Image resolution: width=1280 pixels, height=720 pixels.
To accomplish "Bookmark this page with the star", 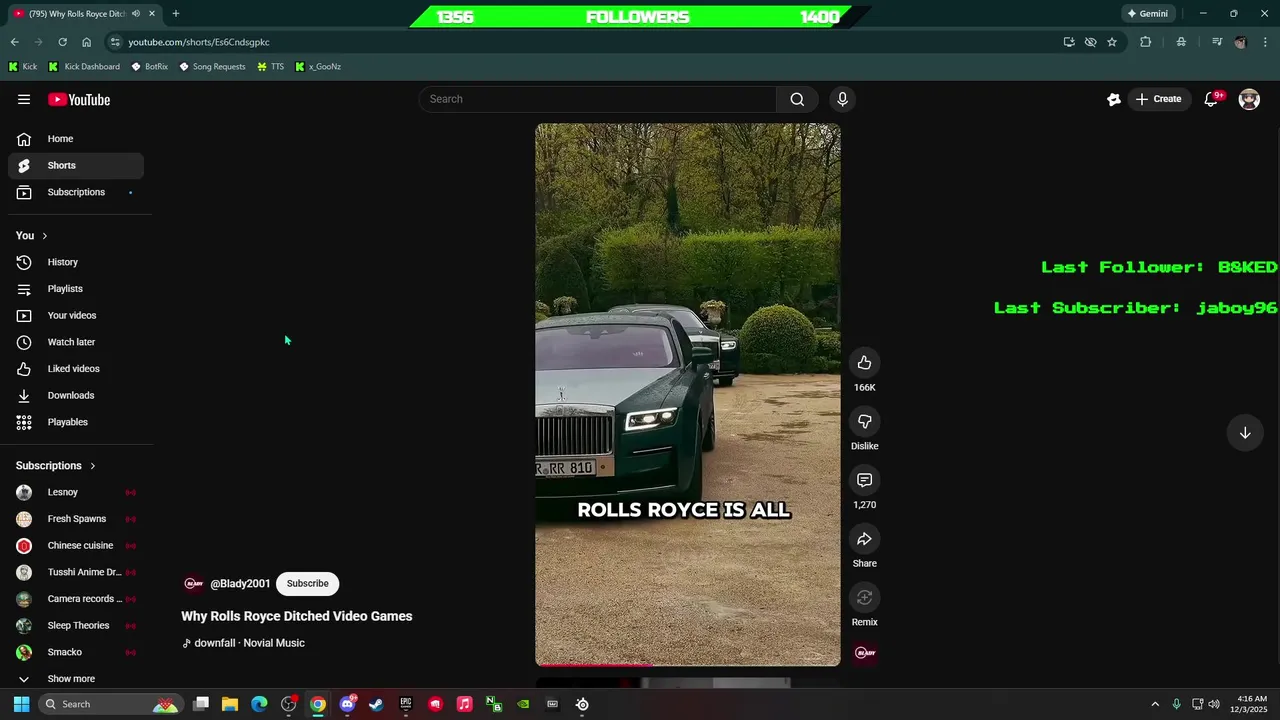I will coord(1112,42).
